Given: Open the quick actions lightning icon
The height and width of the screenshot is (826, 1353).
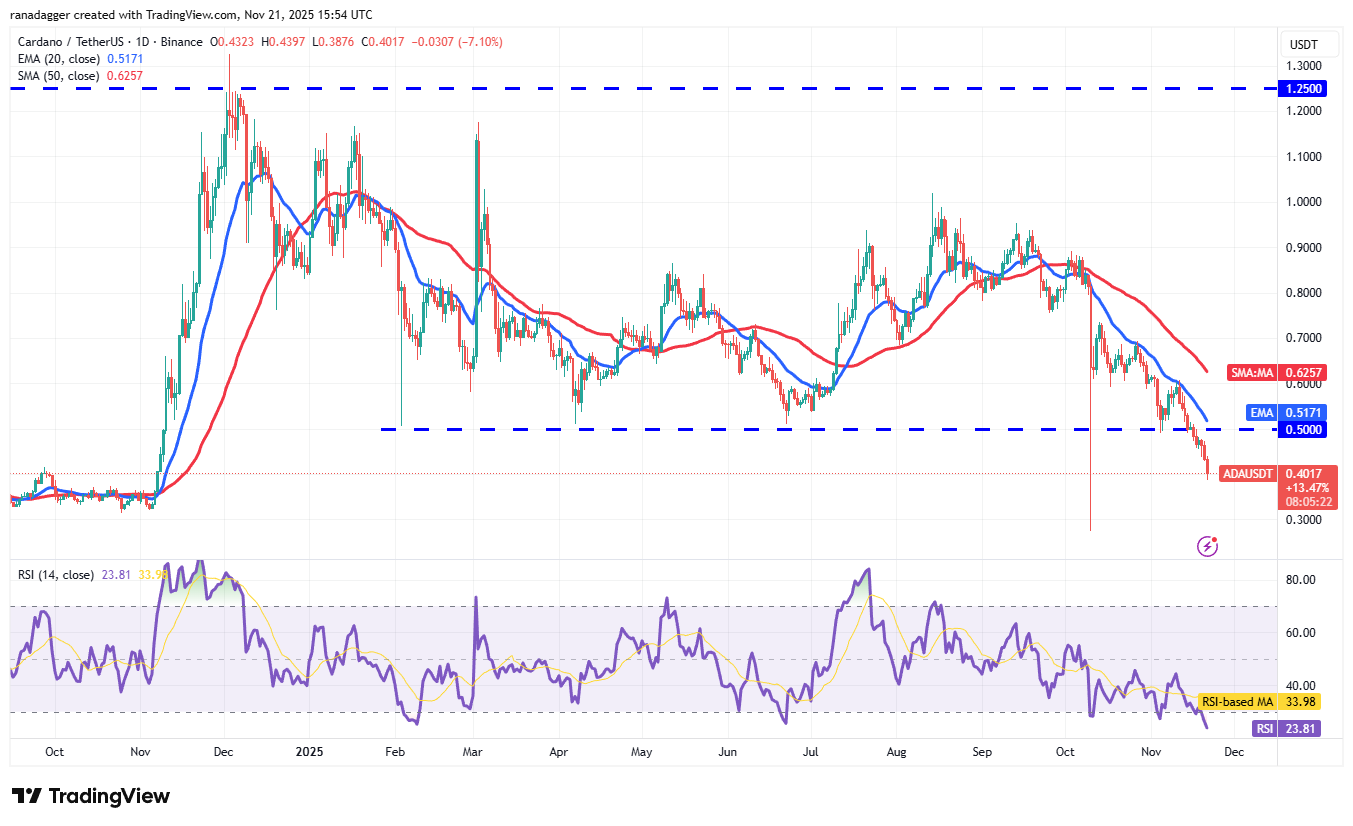Looking at the screenshot, I should click(x=1206, y=545).
